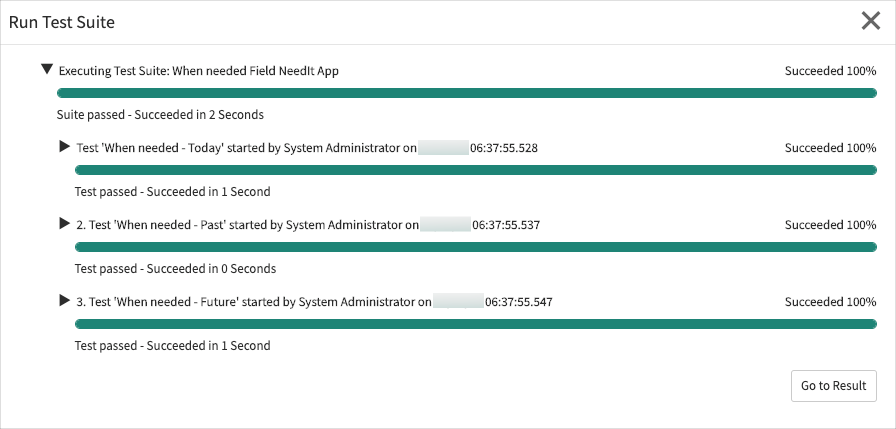
Task: Click 'Succeeded 100%' next to the suite title
Action: click(830, 71)
